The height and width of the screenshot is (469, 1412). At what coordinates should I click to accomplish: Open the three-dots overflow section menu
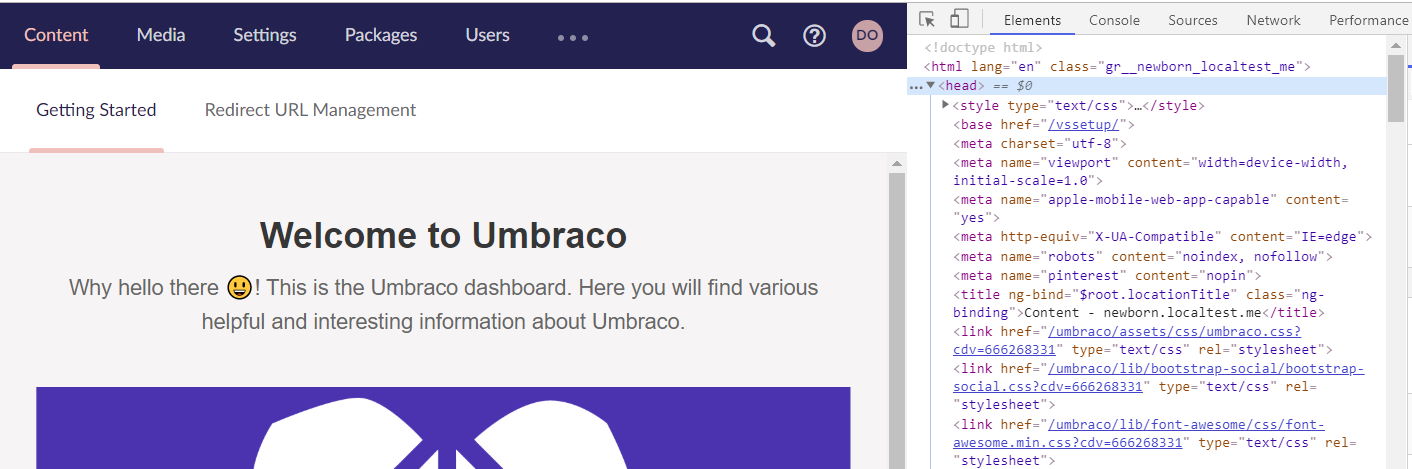click(x=573, y=38)
